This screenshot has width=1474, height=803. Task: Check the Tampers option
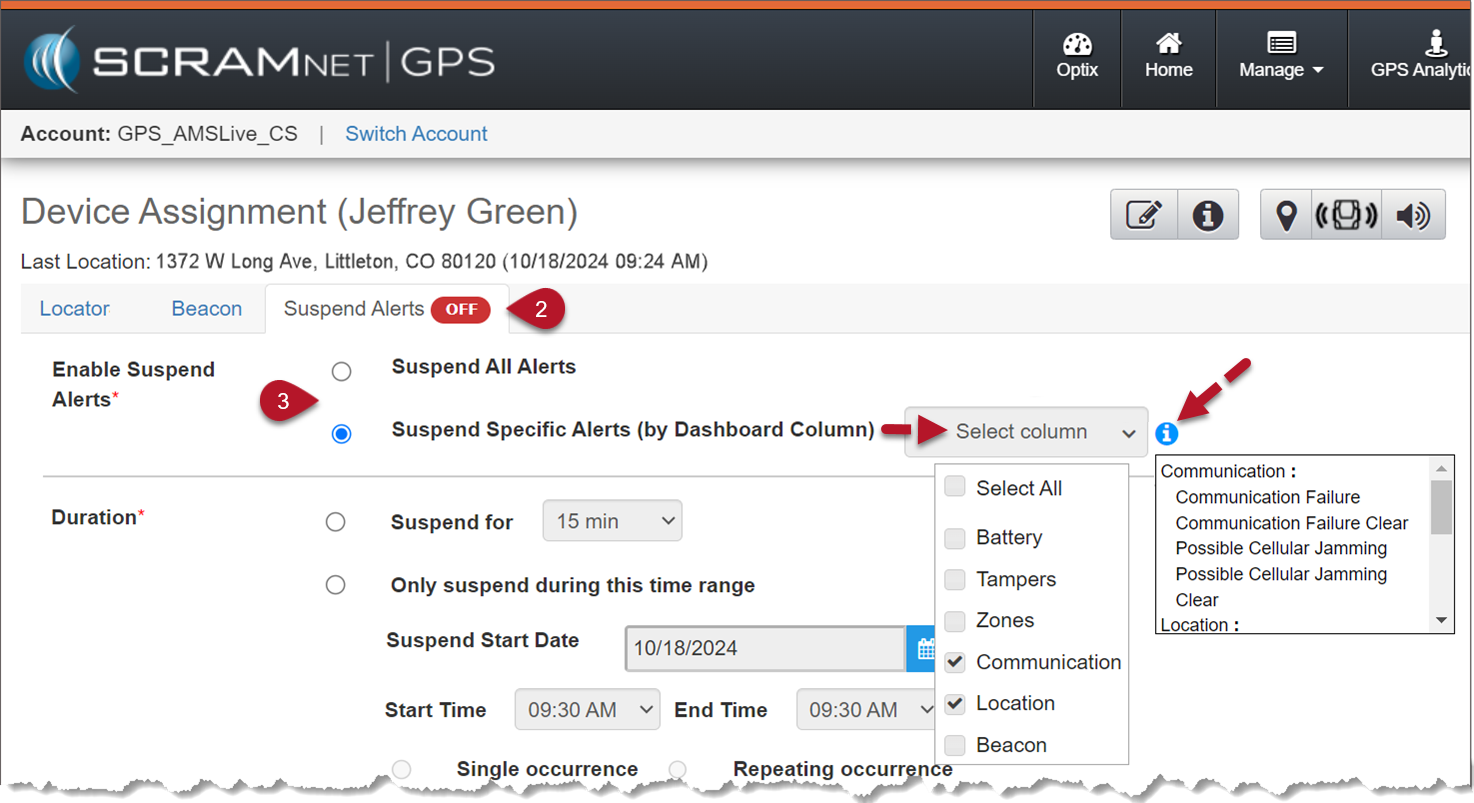click(x=955, y=580)
